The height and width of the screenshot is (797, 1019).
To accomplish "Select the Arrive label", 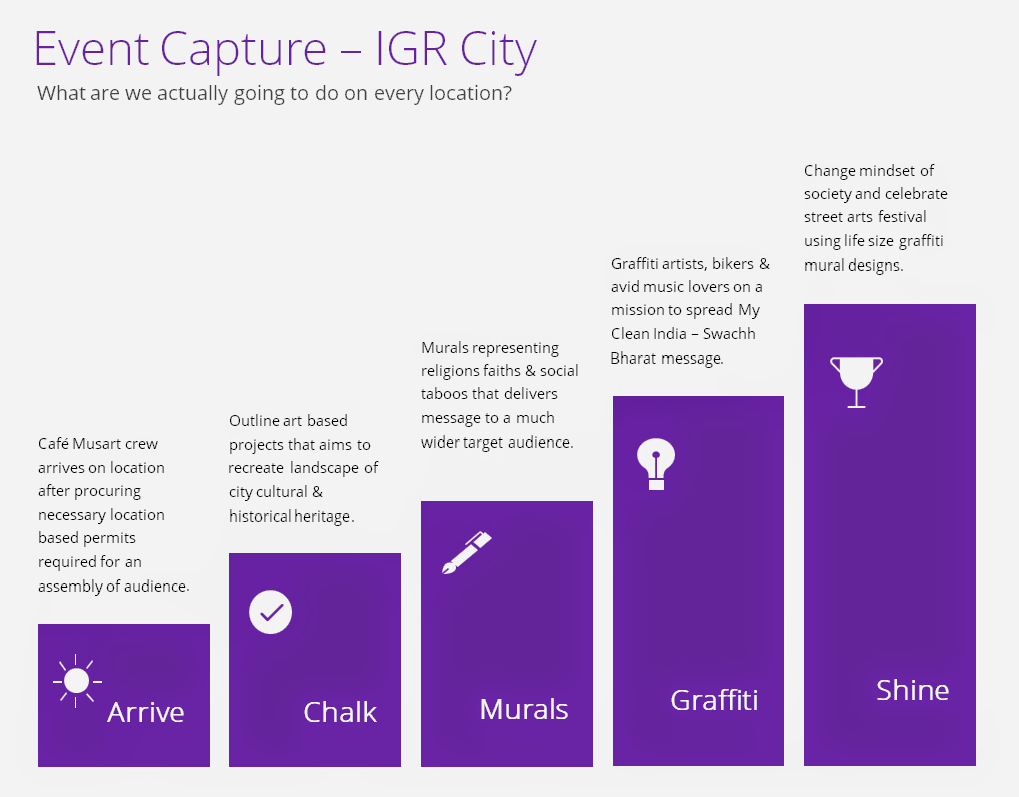I will (x=146, y=712).
